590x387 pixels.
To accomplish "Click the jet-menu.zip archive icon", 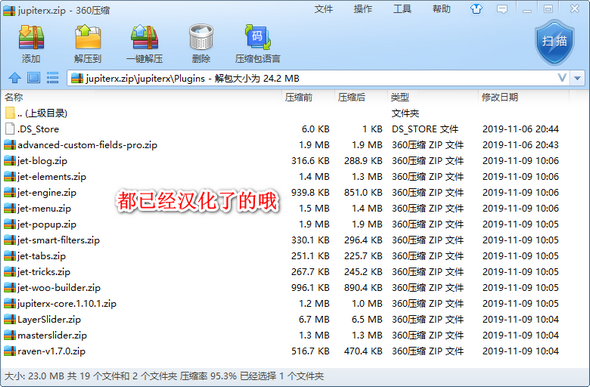I will coord(10,208).
